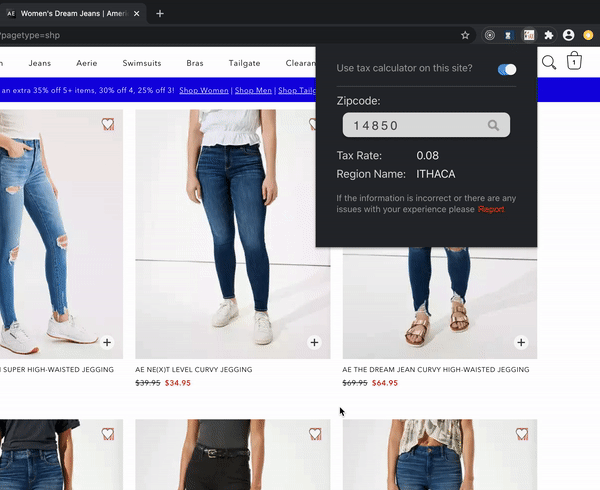Favorite the bottom-row black jeans with belt

coord(315,434)
